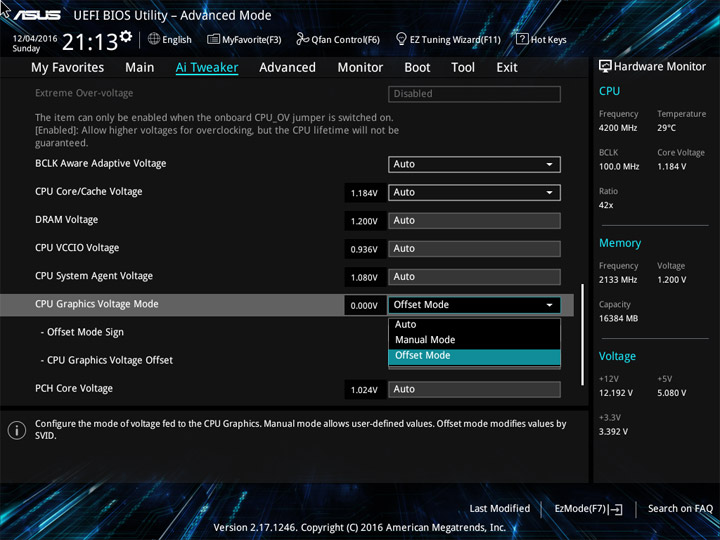Click the 1.024V PCH voltage value

tap(365, 390)
